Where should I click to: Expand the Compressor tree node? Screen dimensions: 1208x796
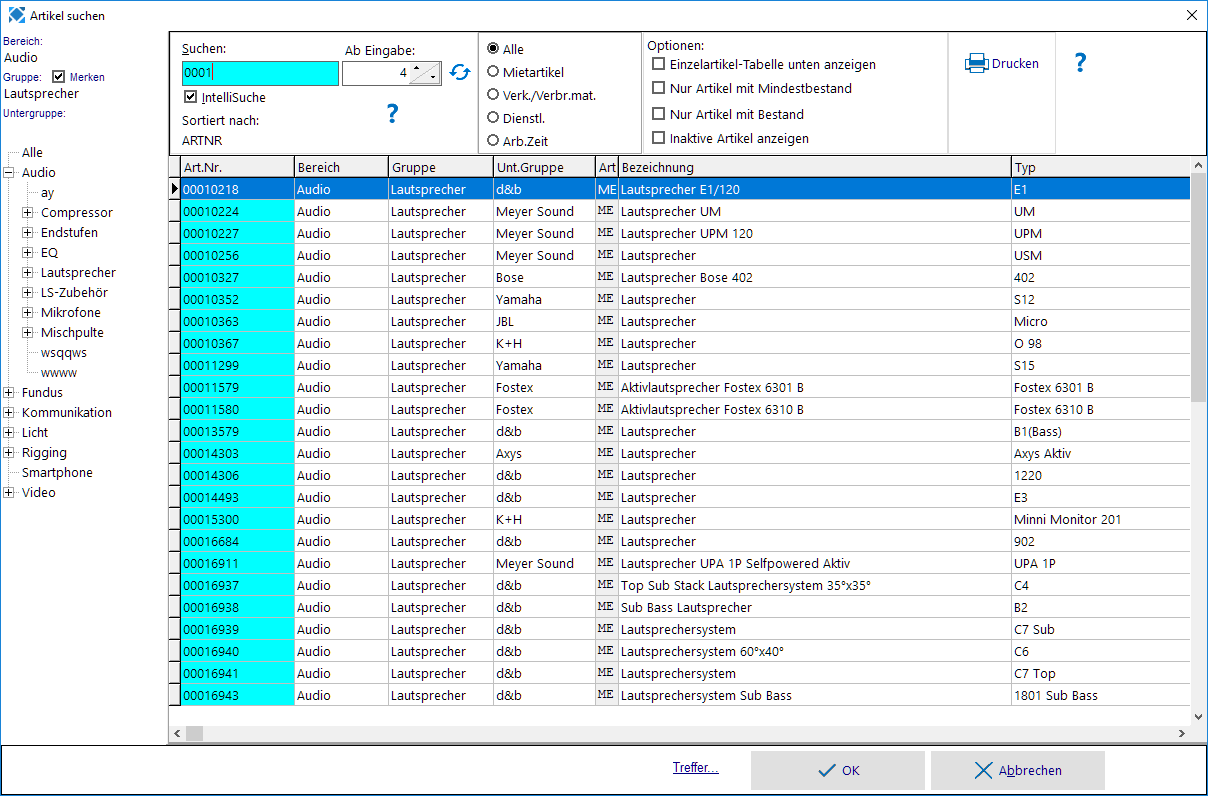pyautogui.click(x=28, y=212)
